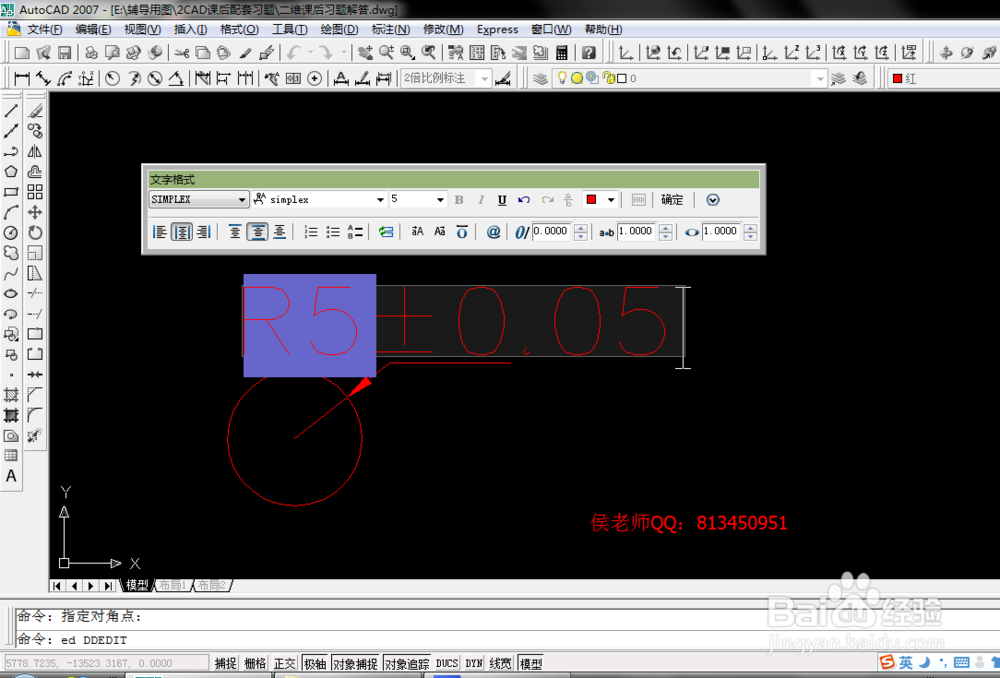Click the Insert Symbol @ icon

(493, 232)
